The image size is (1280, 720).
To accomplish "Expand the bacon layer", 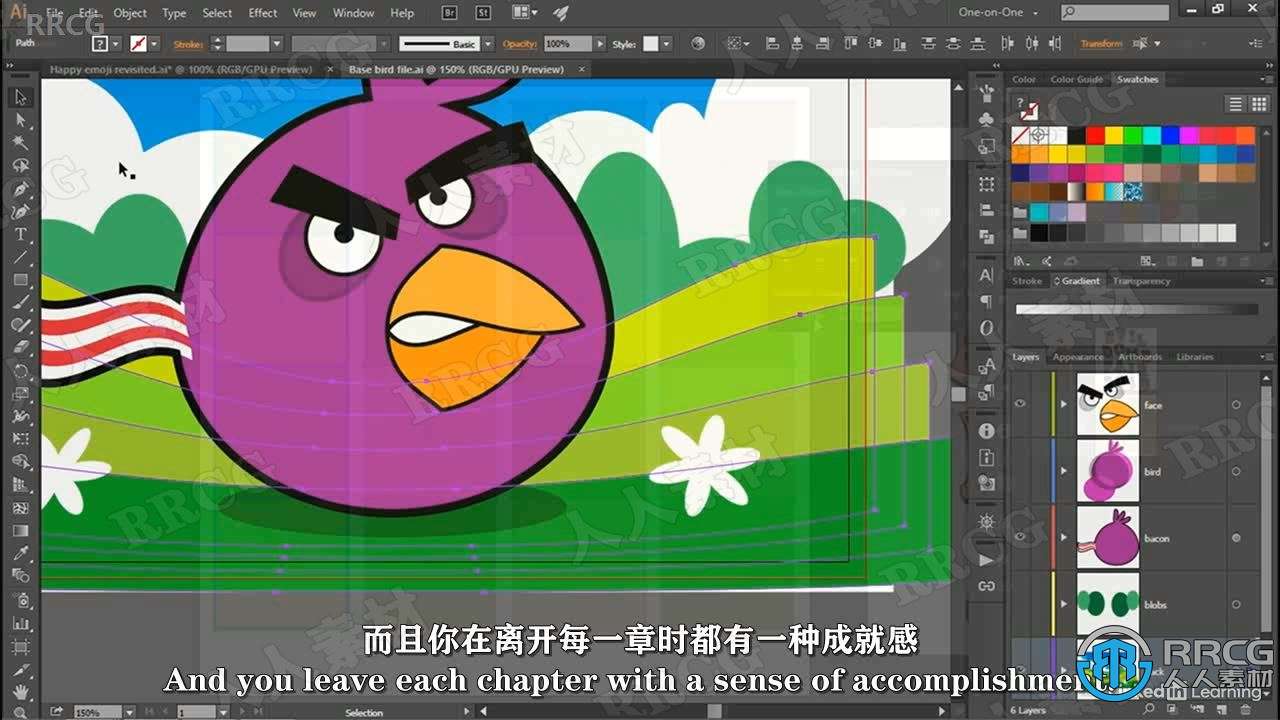I will pos(1063,538).
